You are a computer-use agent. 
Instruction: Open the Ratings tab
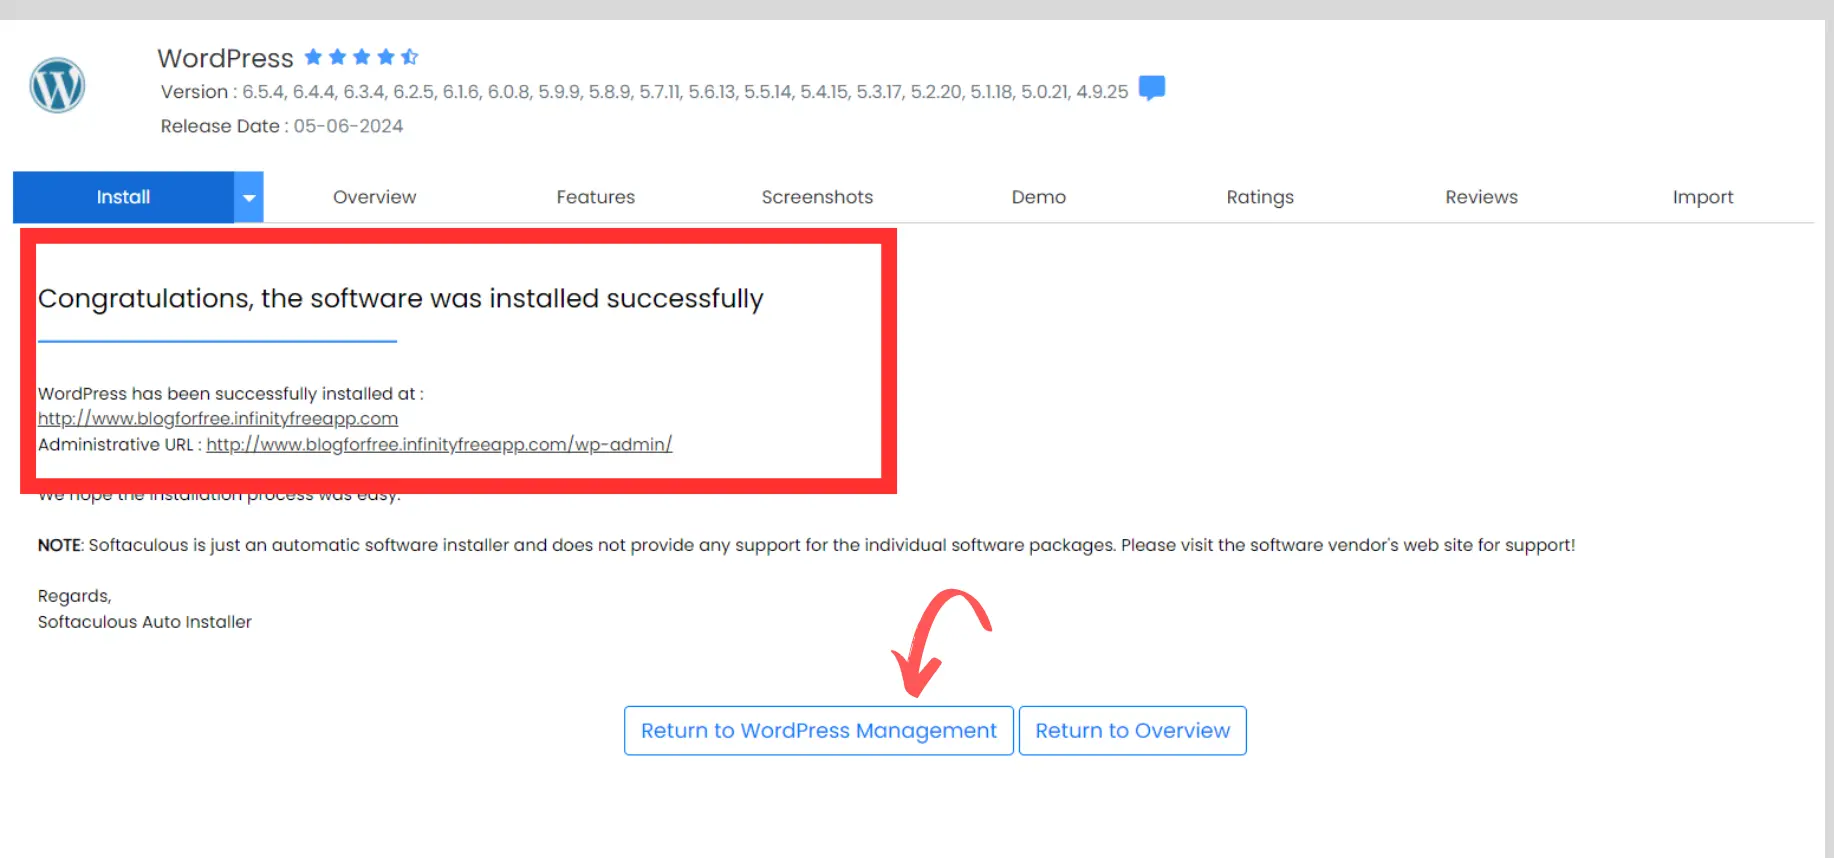click(x=1260, y=197)
